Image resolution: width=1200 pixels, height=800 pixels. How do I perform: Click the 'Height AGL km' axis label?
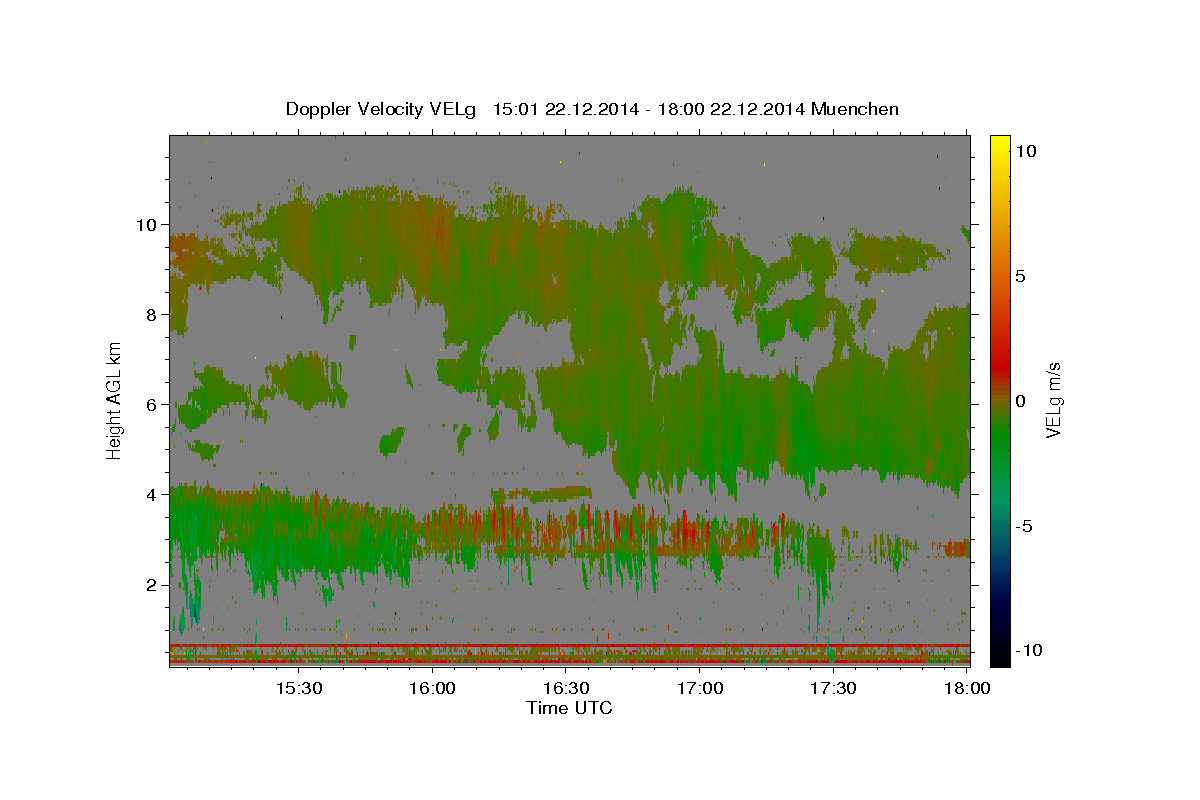(x=115, y=399)
